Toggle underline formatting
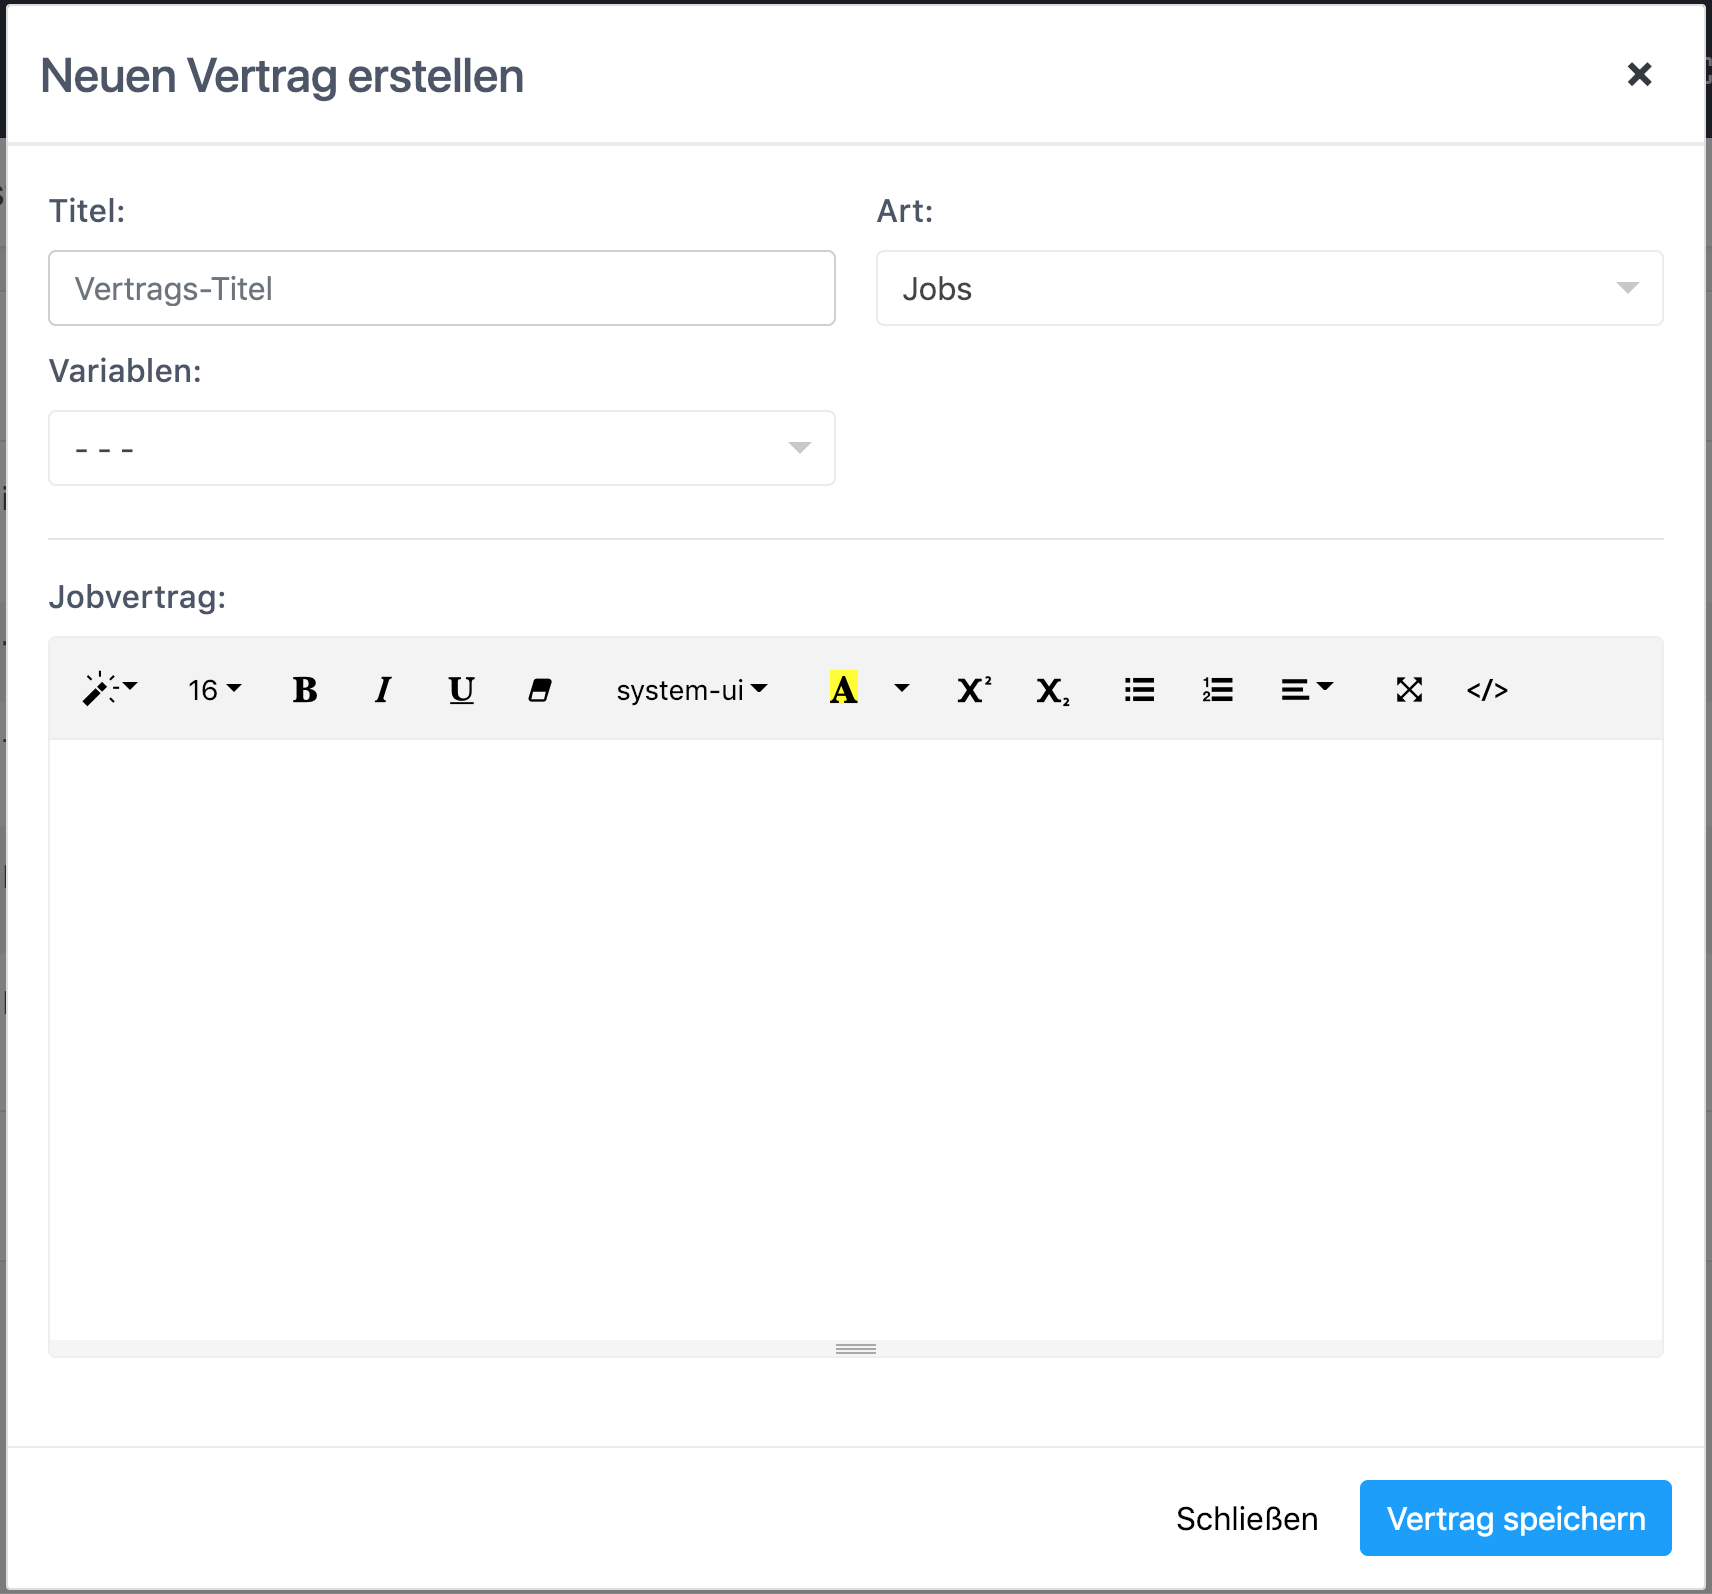Screen dimensions: 1712x1594 pos(461,690)
